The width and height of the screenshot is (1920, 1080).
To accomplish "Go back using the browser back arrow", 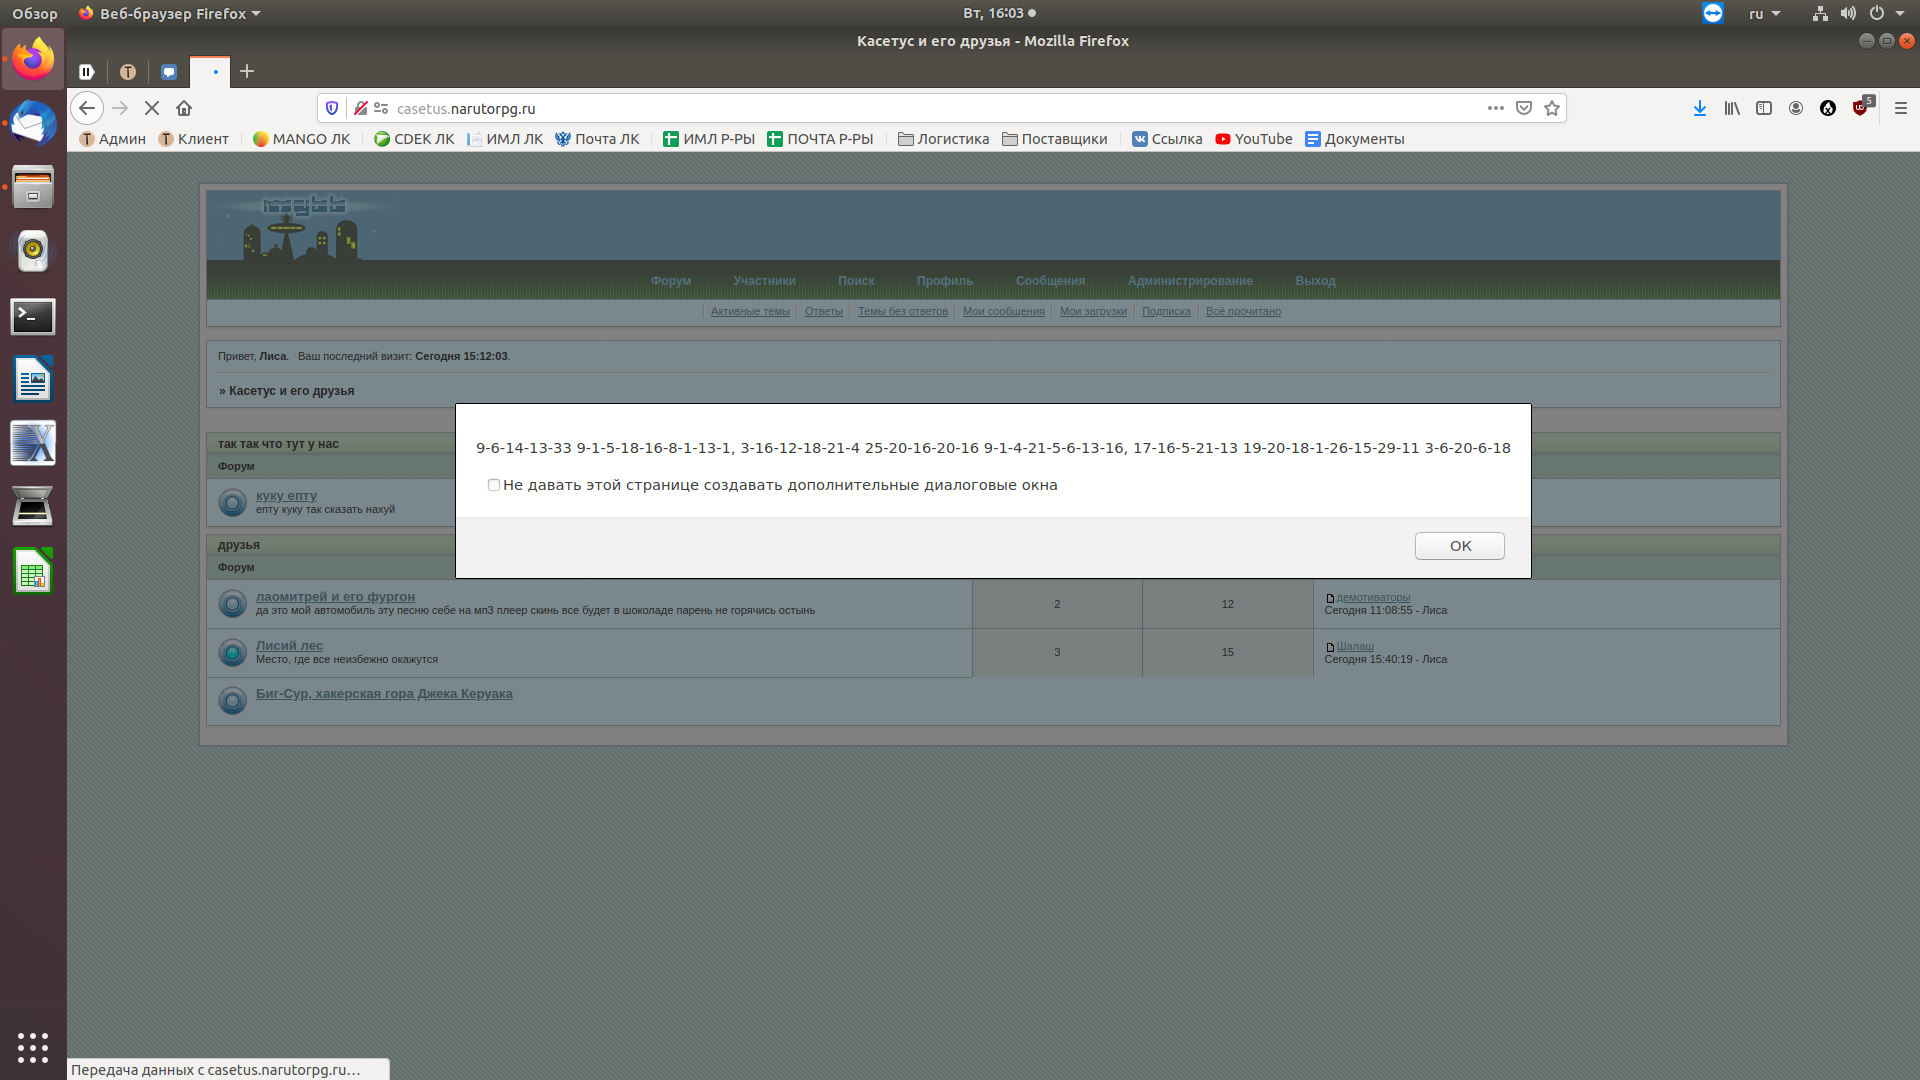I will coord(87,108).
